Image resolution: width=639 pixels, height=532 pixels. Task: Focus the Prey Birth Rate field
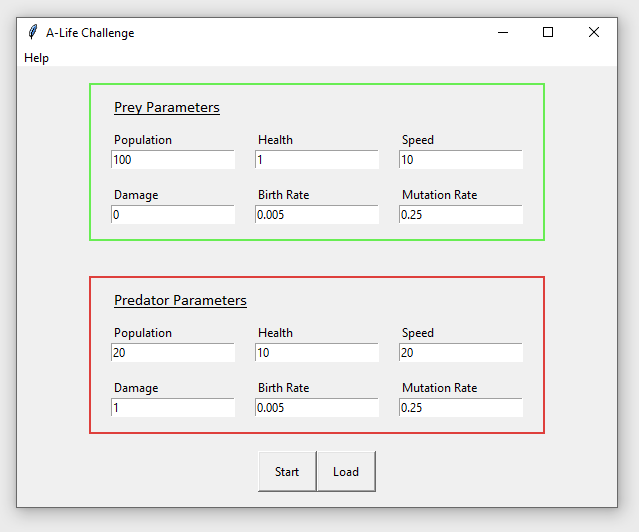click(317, 215)
